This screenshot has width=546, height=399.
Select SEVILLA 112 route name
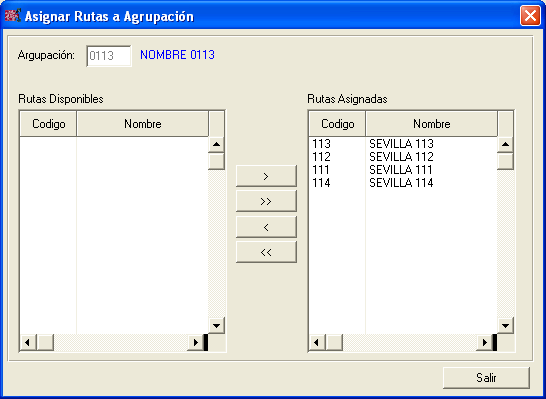(401, 157)
